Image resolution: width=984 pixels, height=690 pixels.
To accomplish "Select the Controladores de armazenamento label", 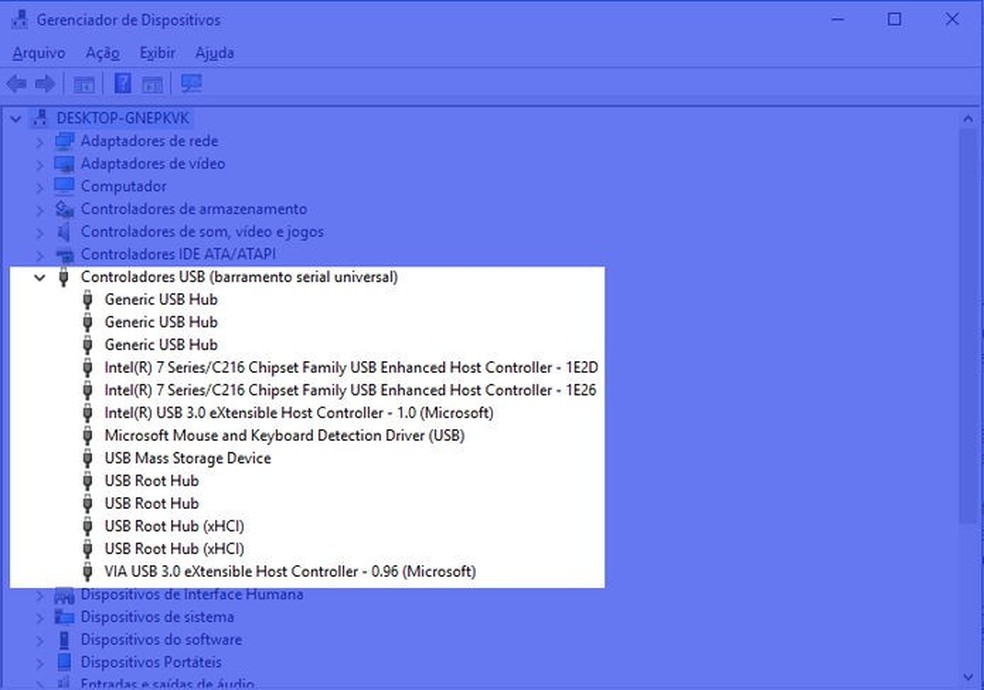I will coord(194,209).
